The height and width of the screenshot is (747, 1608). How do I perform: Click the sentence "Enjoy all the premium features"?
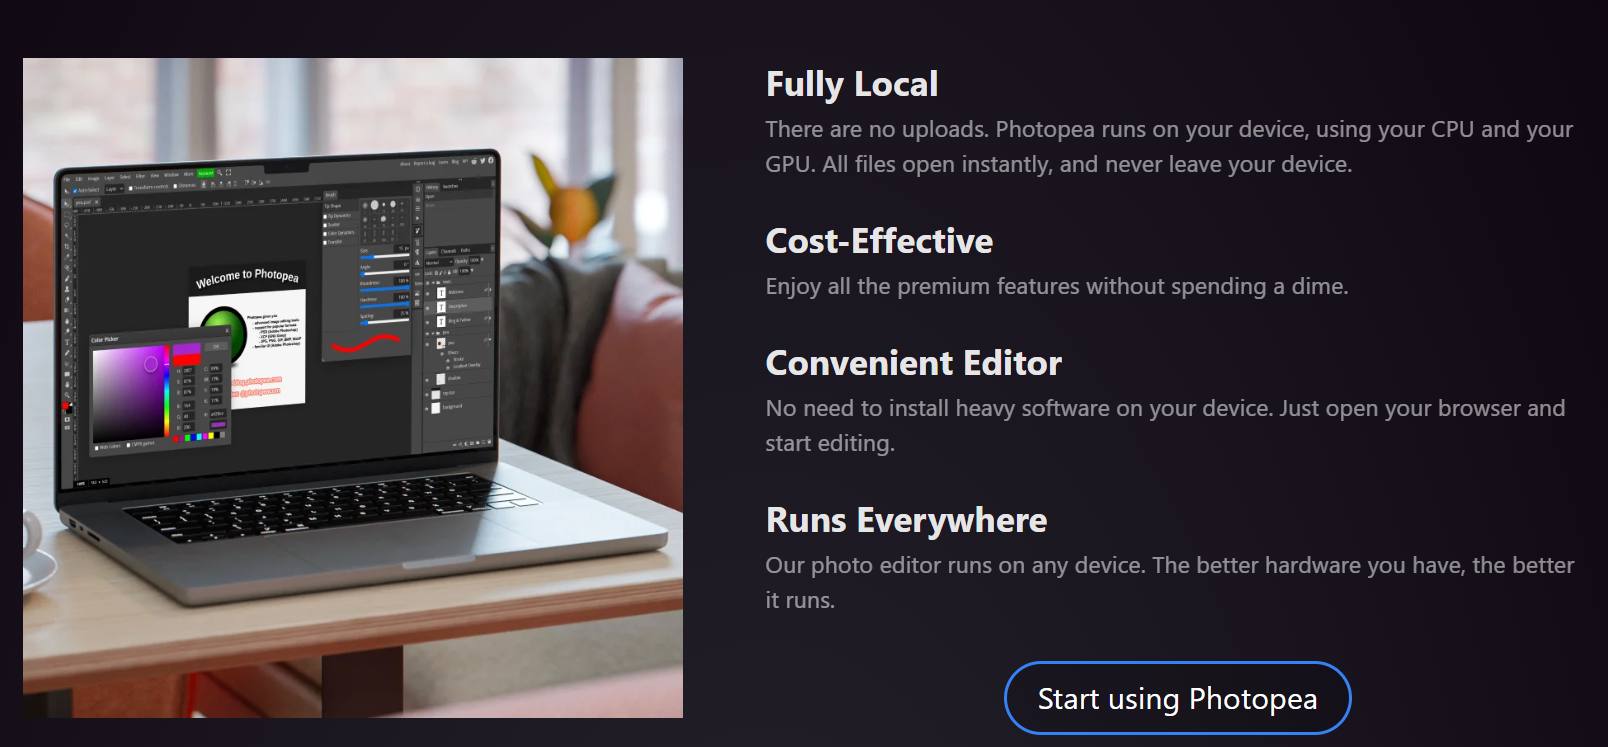pos(1057,286)
